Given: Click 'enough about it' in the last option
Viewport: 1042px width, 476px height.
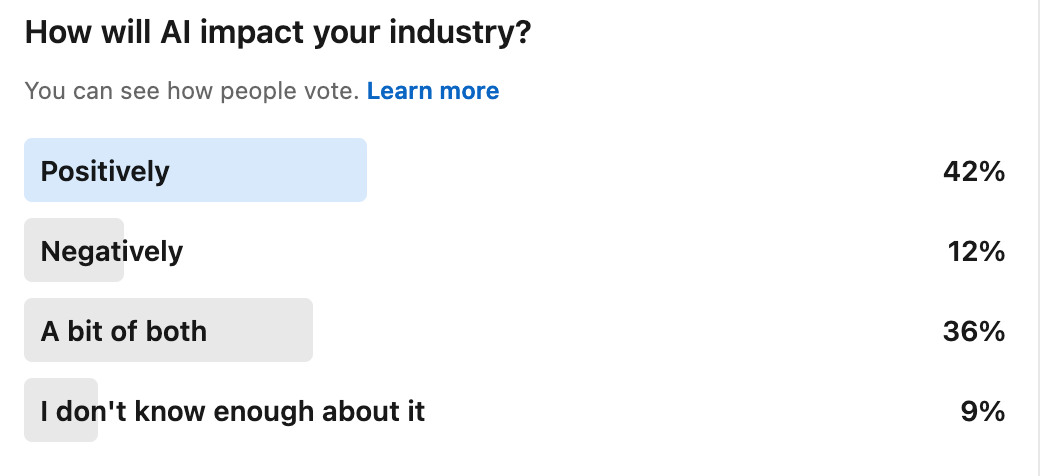Looking at the screenshot, I should coord(319,411).
